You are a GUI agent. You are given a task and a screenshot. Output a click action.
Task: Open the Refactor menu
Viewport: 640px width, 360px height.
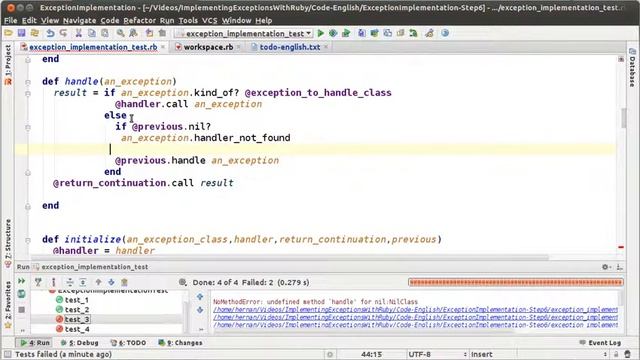tap(140, 20)
